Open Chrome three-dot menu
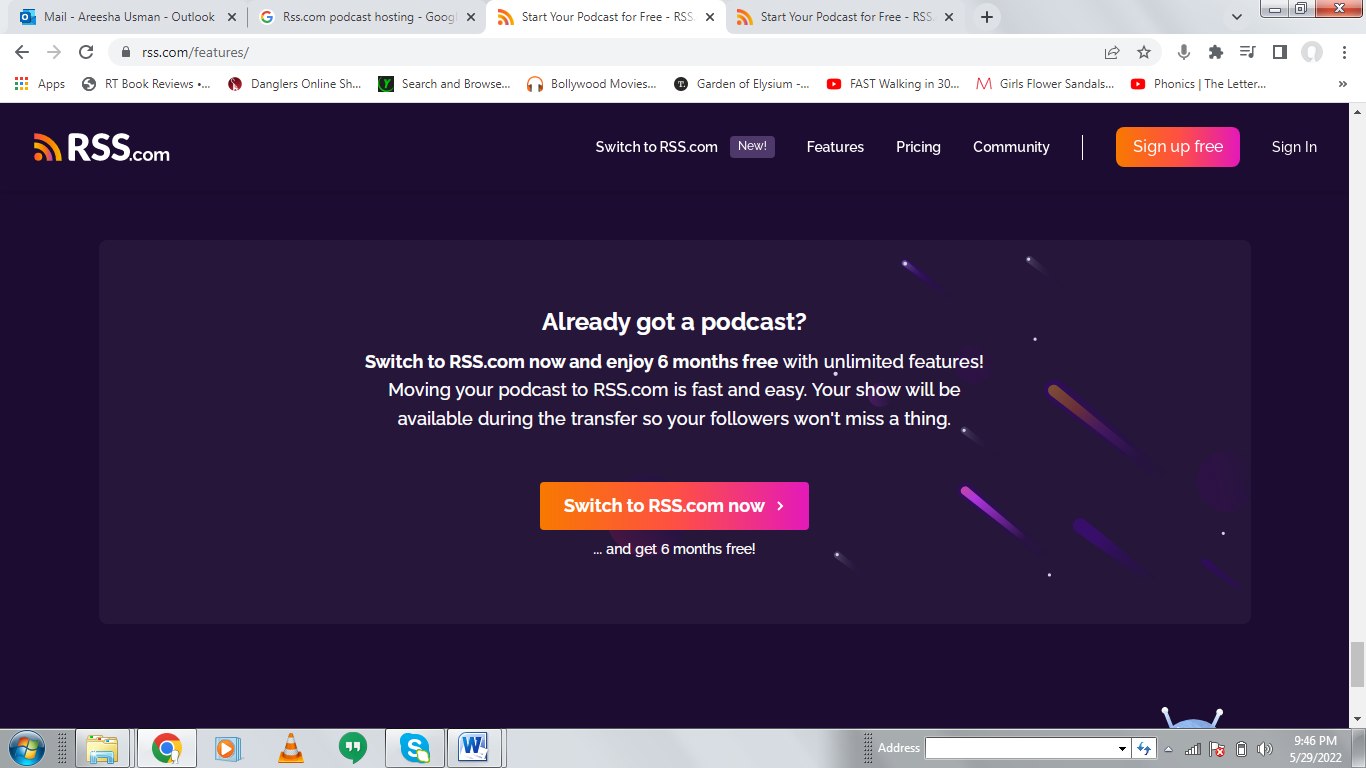Screen dimensions: 1366x768 1343,52
